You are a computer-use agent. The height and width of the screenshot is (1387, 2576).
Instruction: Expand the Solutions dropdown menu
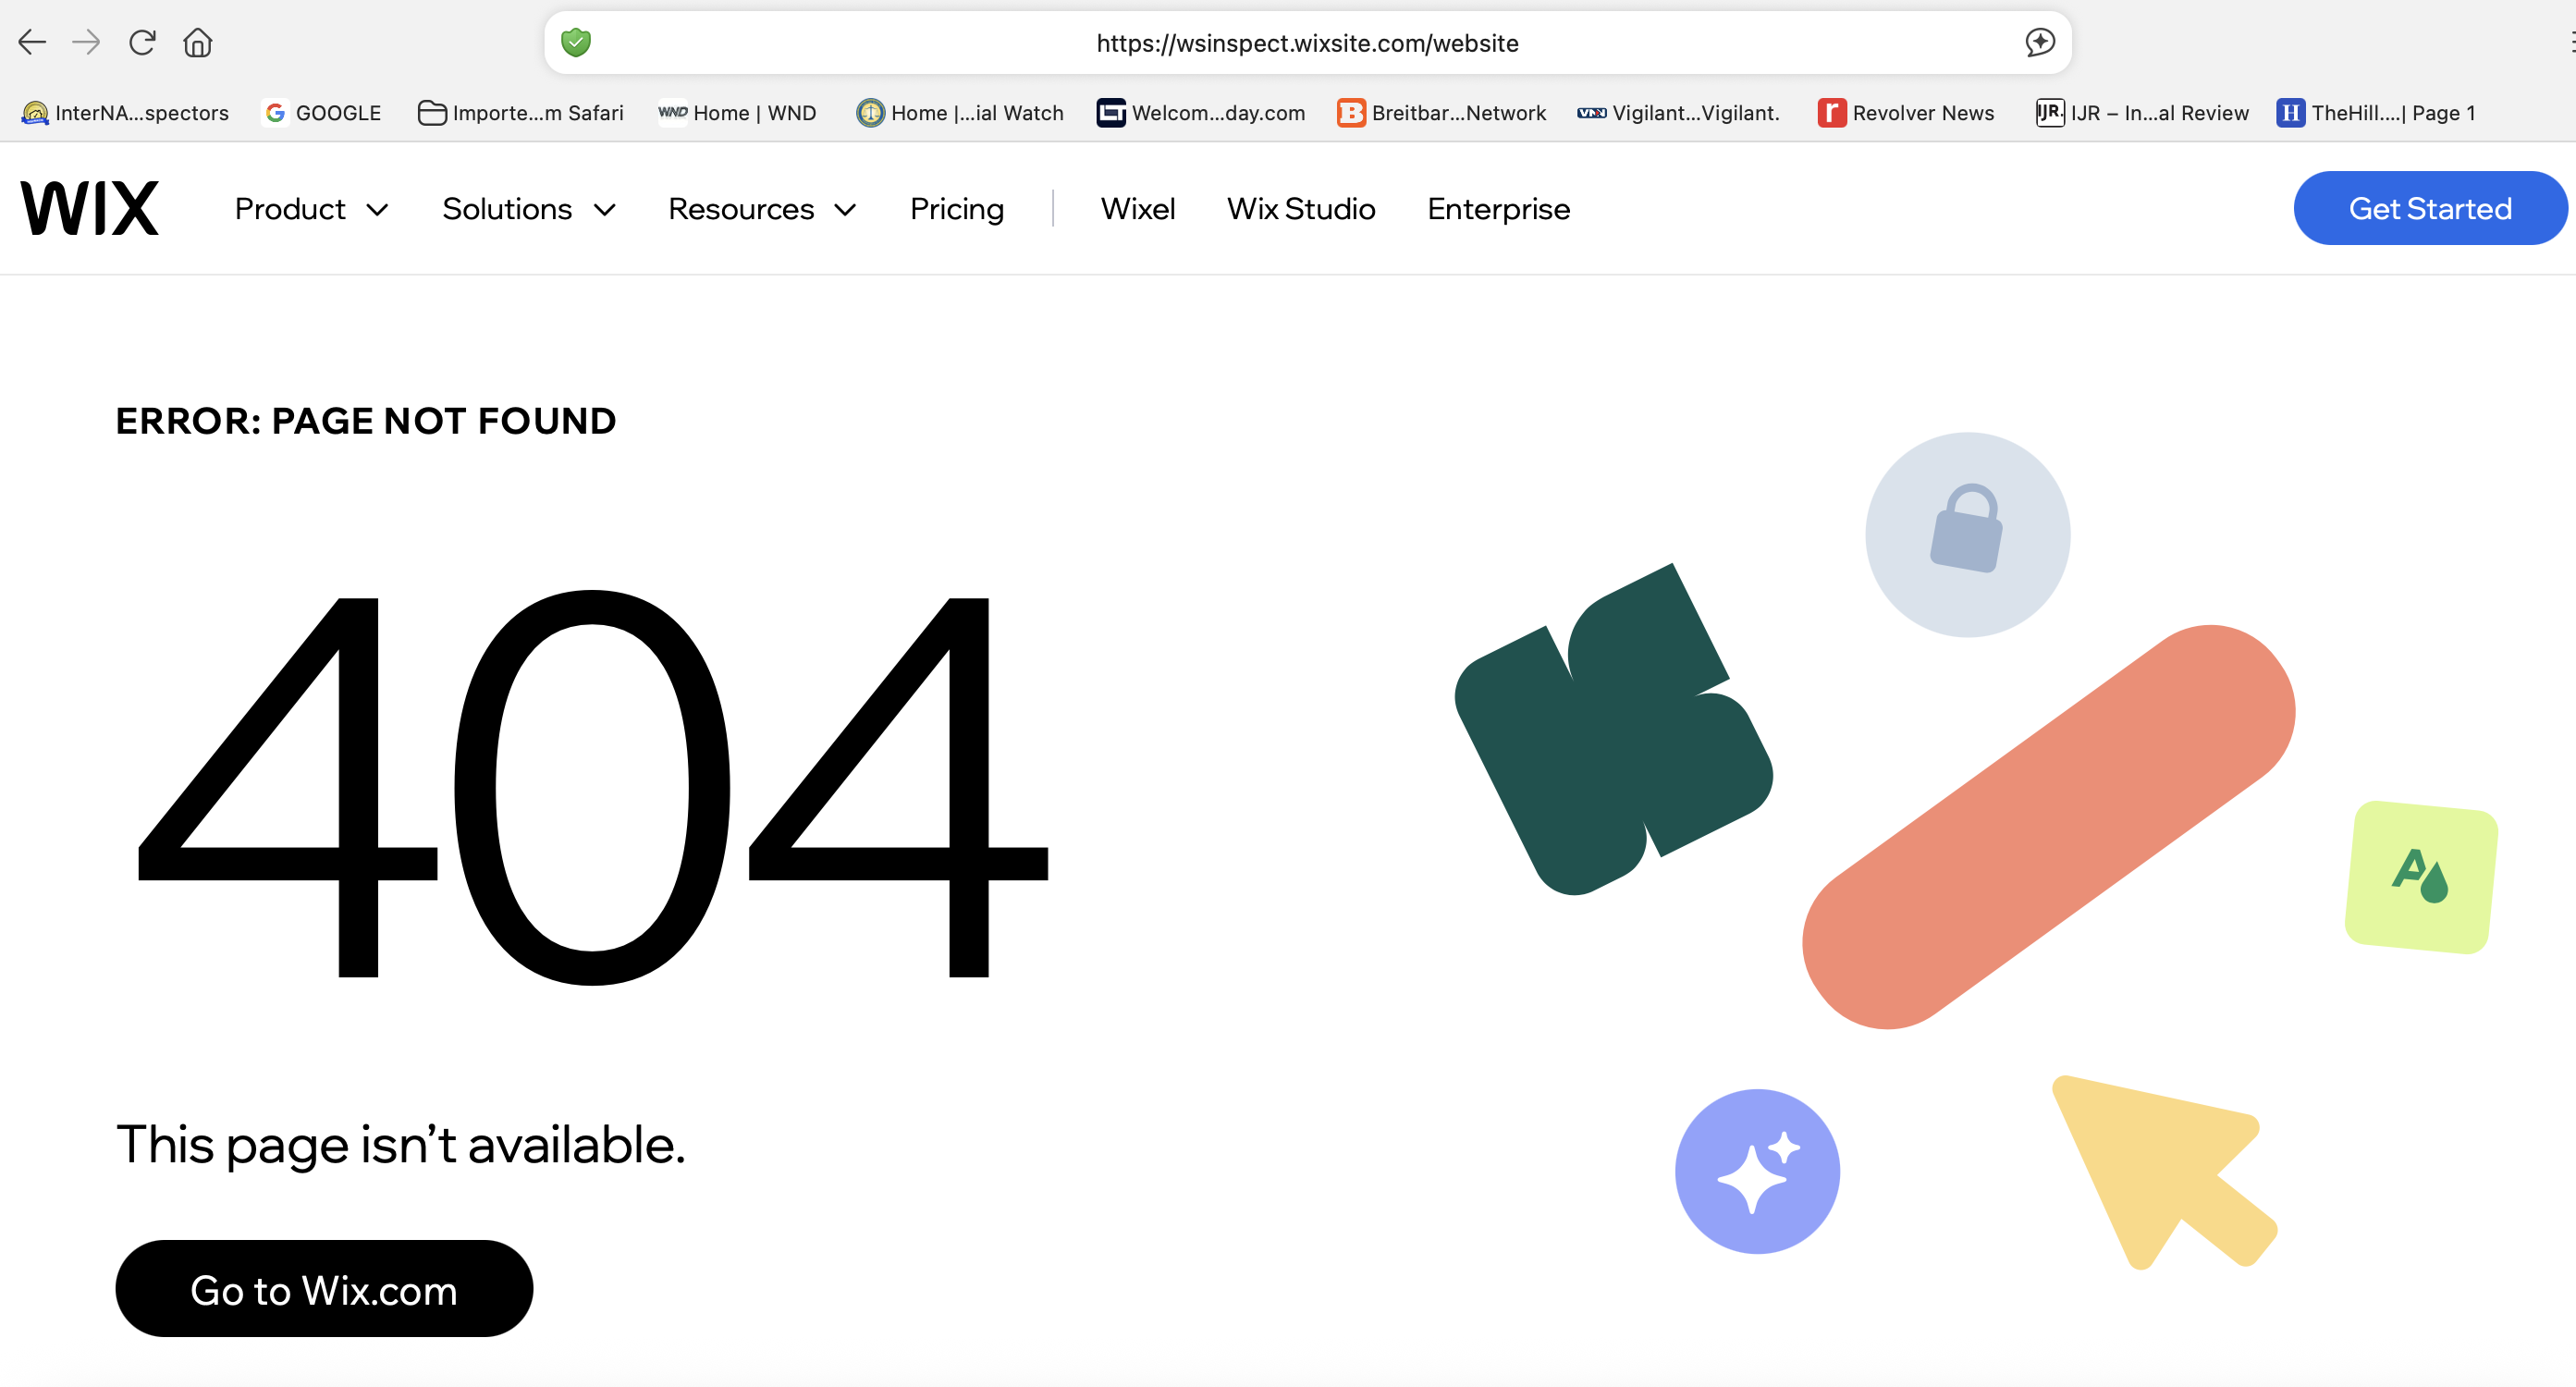[528, 209]
